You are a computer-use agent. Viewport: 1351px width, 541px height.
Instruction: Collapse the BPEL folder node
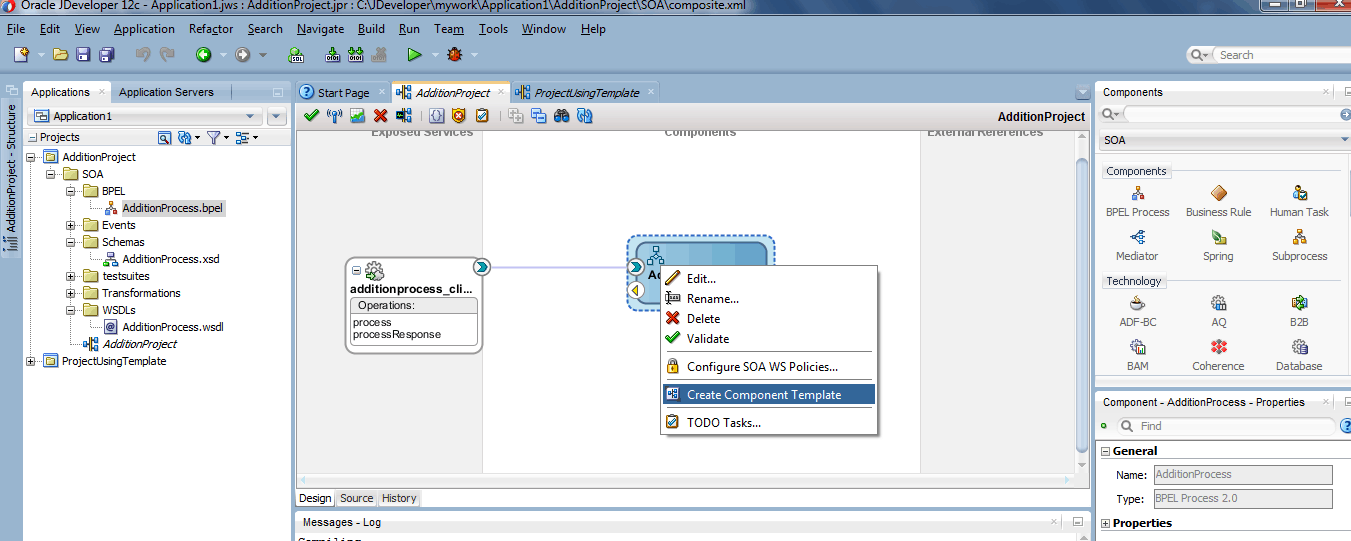click(x=71, y=191)
